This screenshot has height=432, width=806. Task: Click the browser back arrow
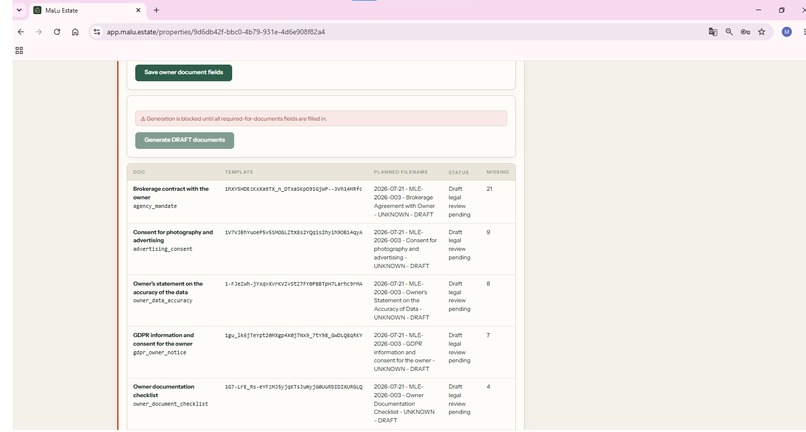pyautogui.click(x=21, y=32)
